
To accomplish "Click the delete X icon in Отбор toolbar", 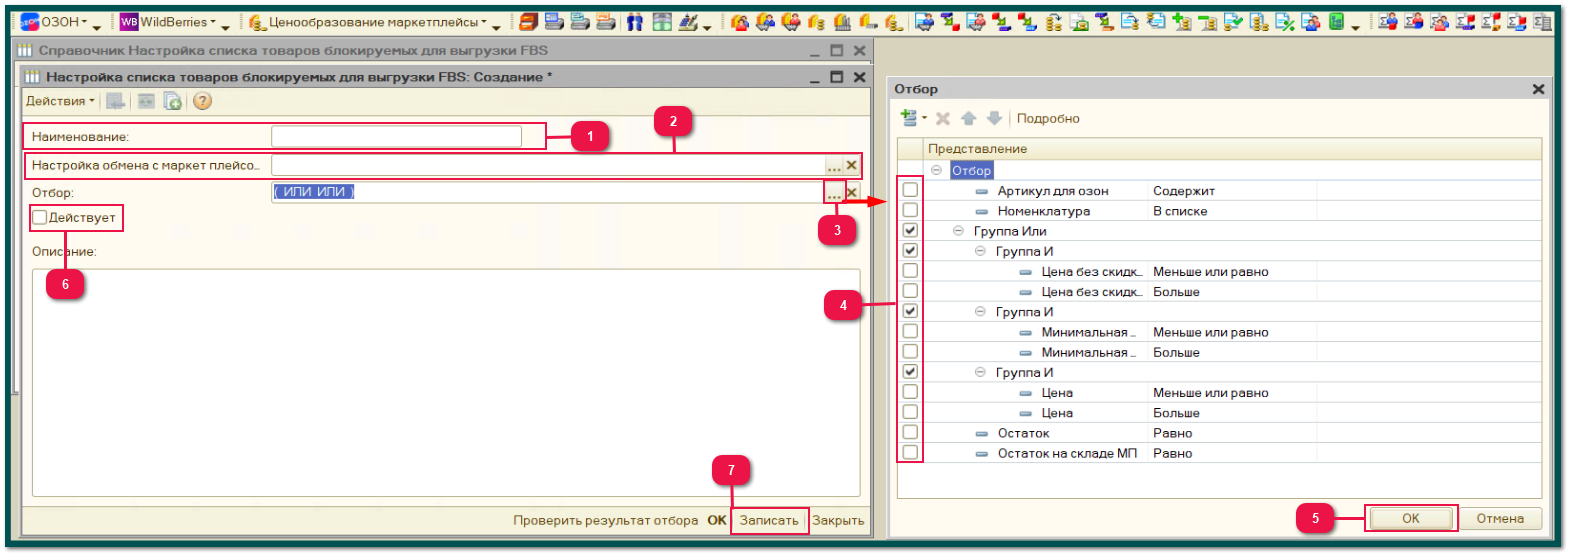I will coord(943,118).
